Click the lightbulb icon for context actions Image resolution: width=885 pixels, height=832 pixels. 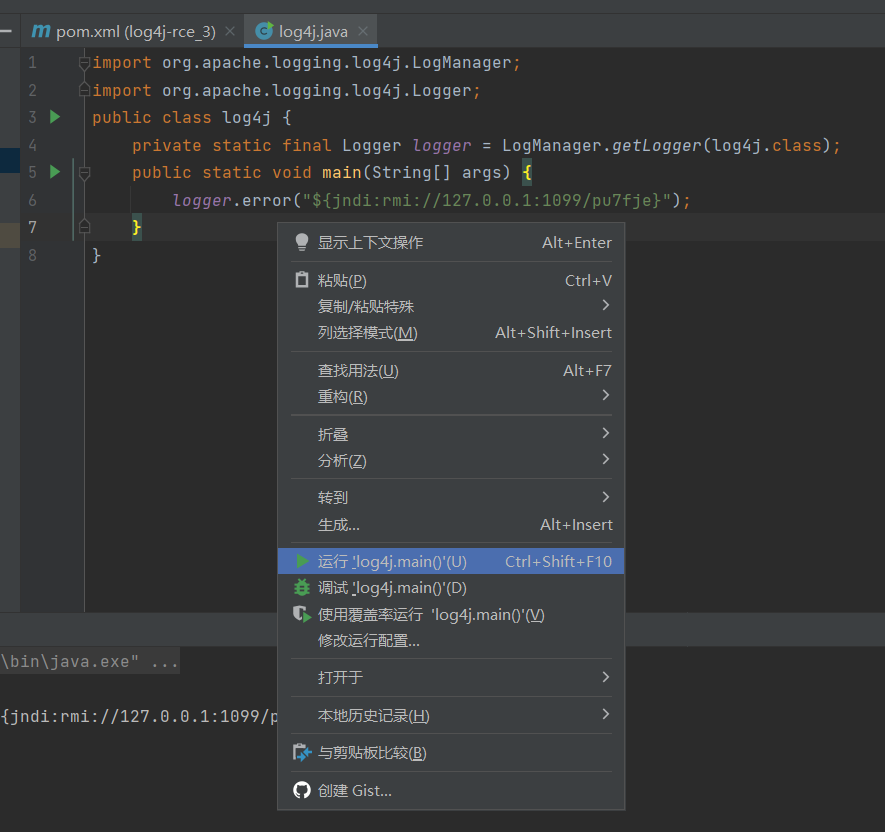tap(302, 242)
